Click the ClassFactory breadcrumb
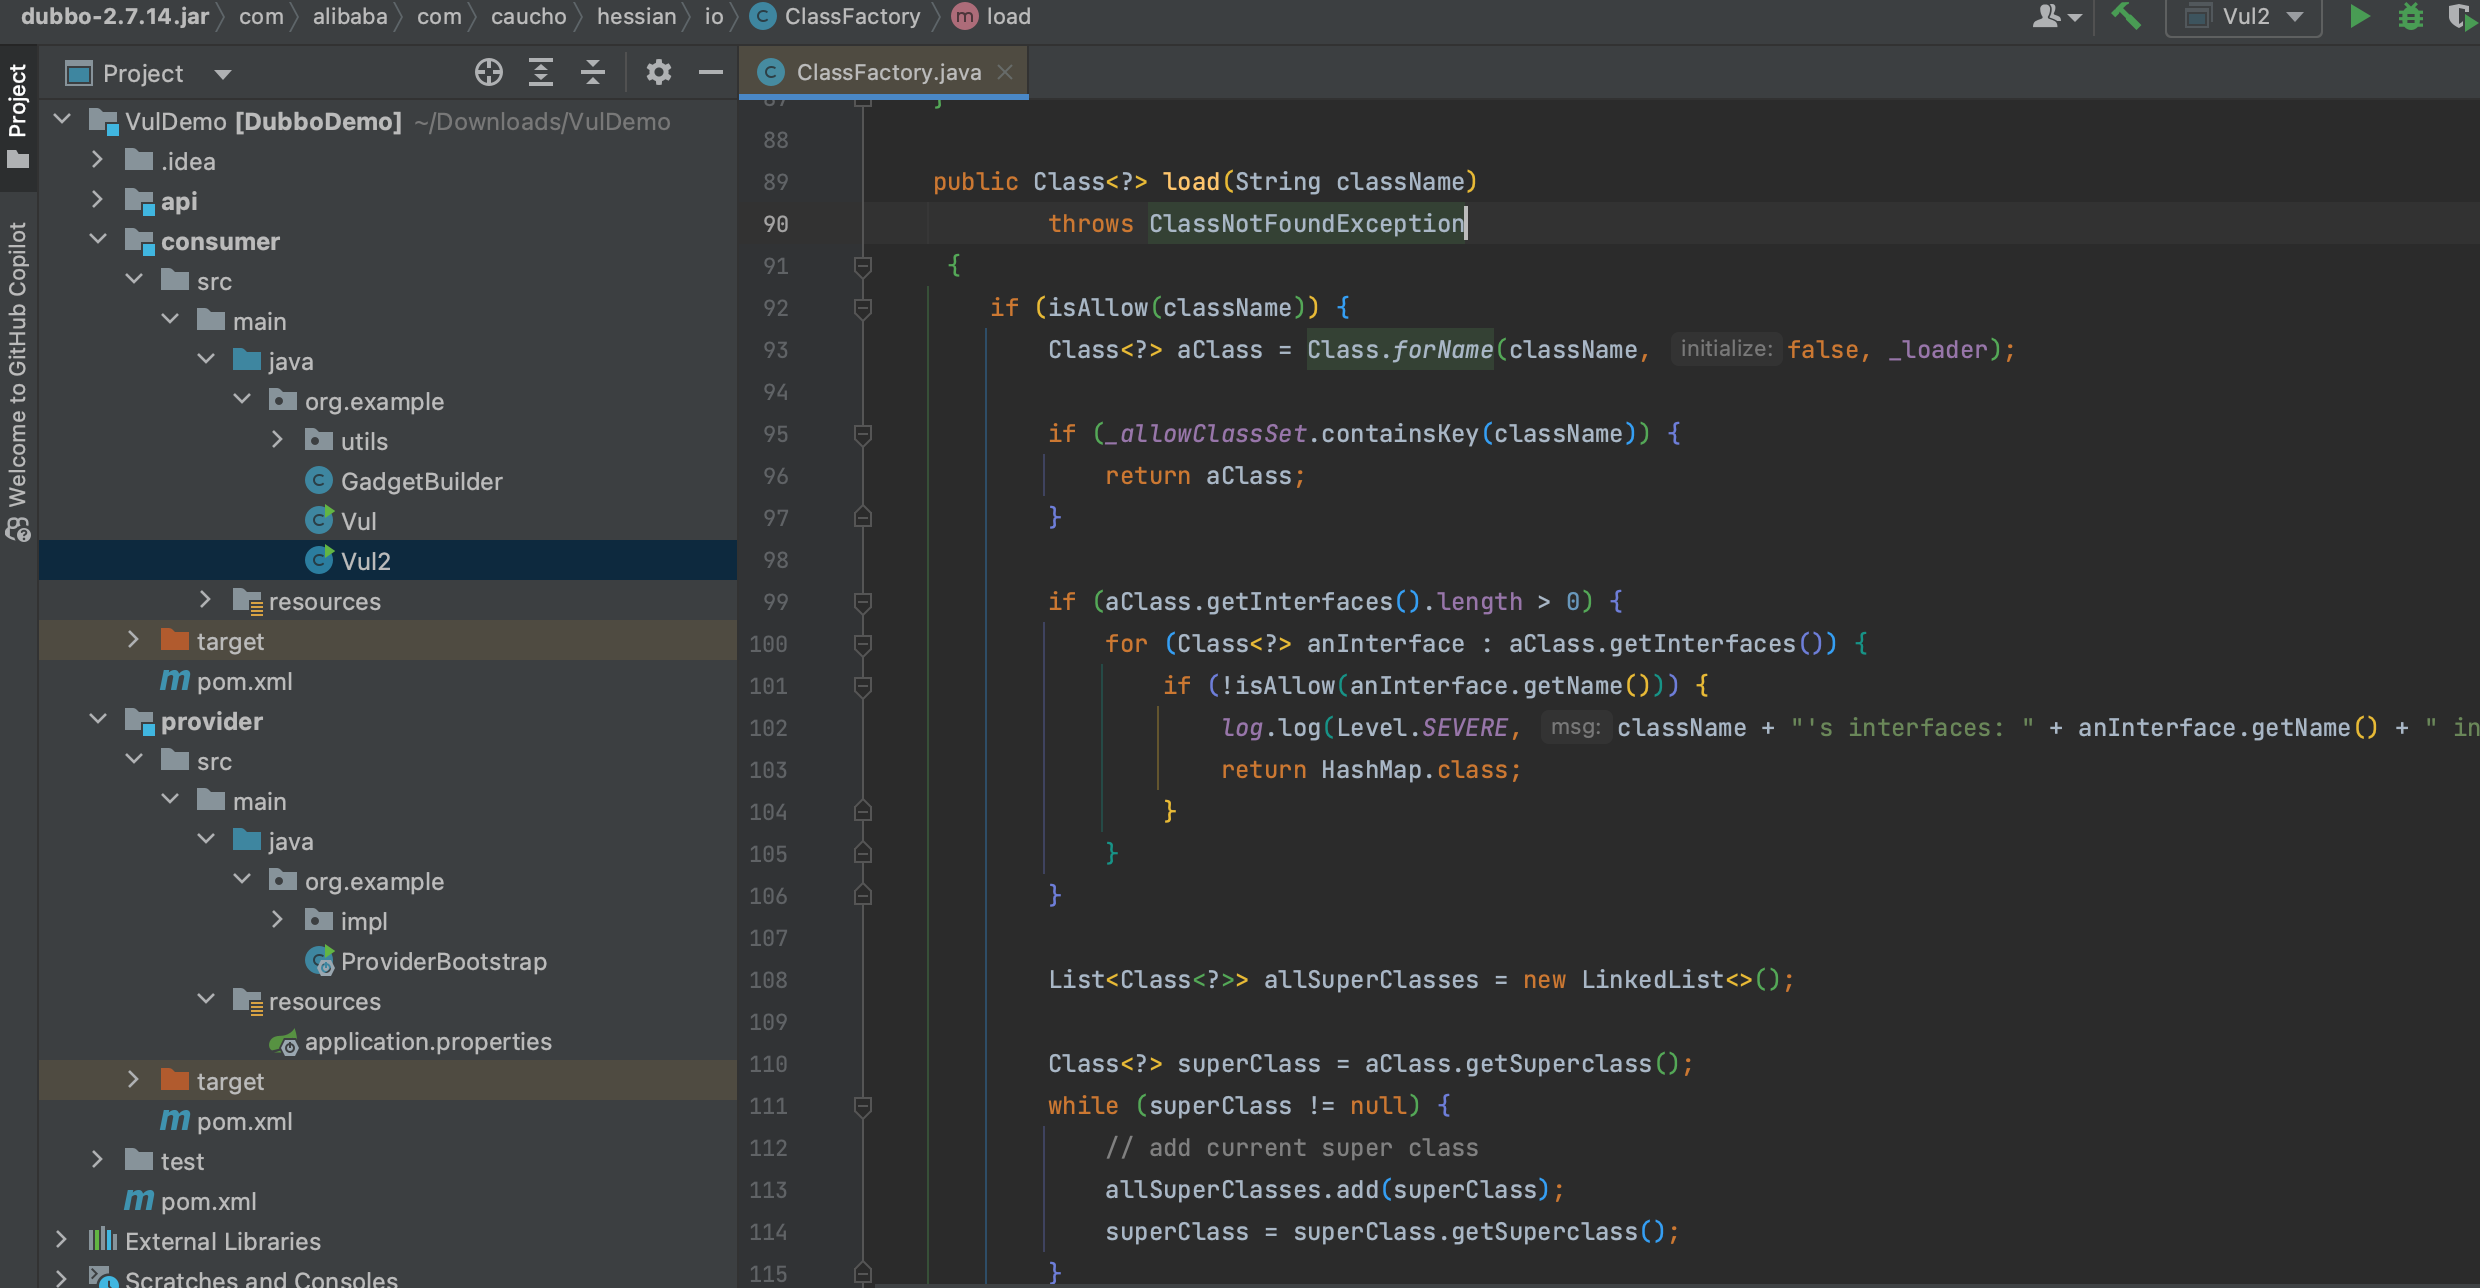This screenshot has width=2480, height=1288. 836,17
